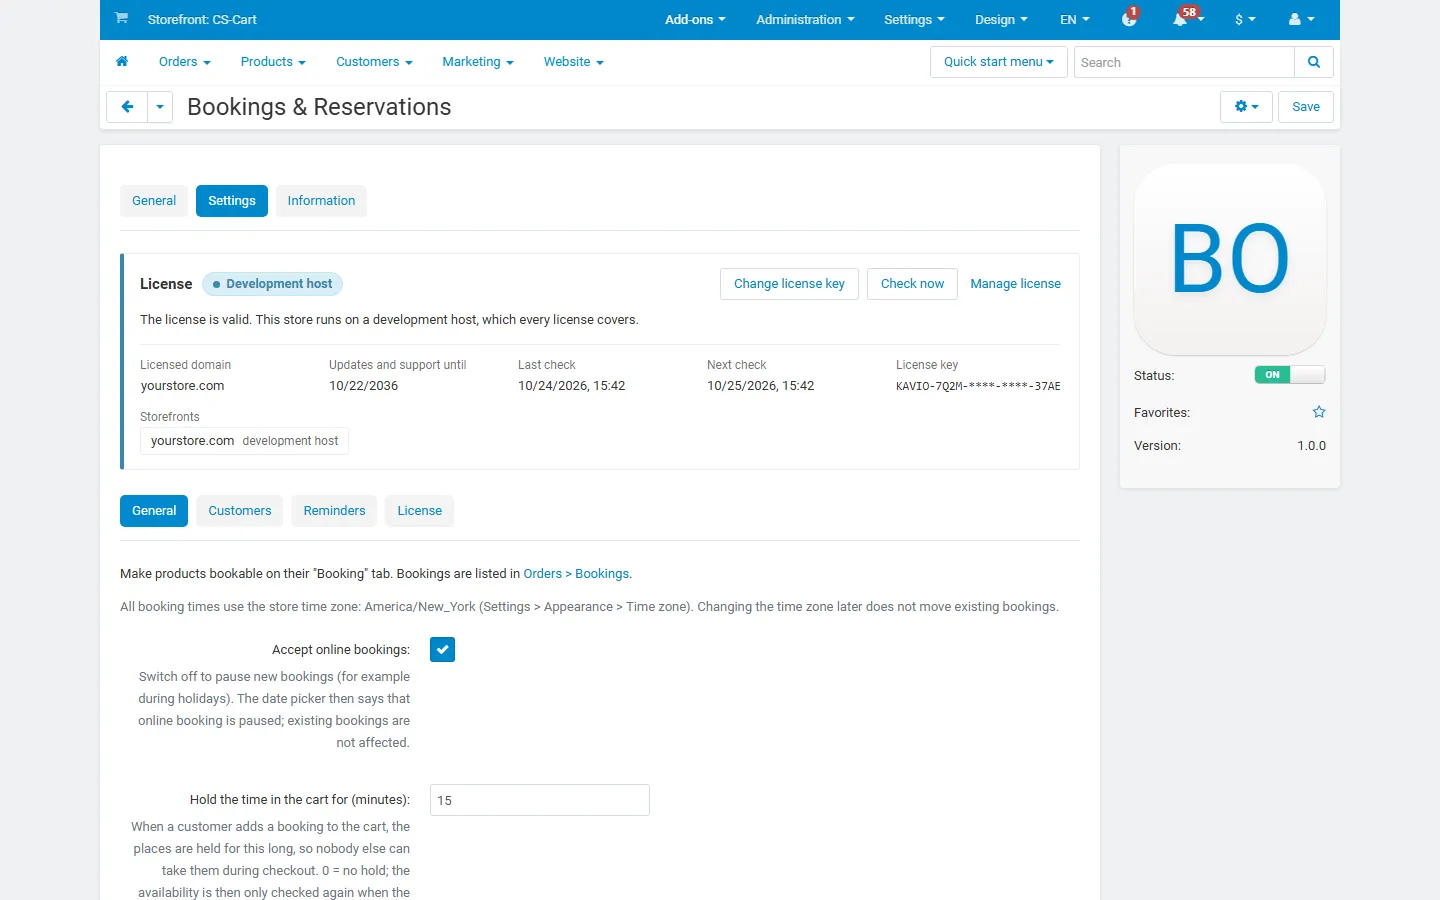1440x900 pixels.
Task: Open the EN language selector
Action: tap(1075, 19)
